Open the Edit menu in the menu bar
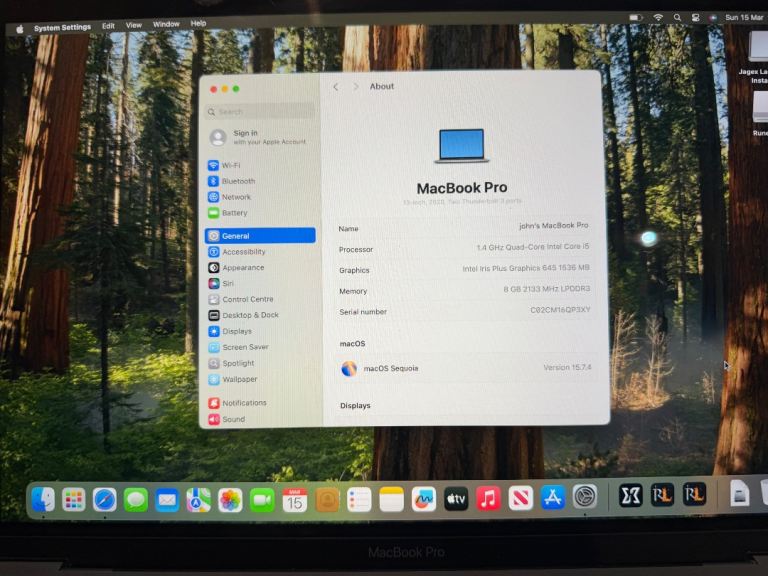Viewport: 768px width, 576px height. [108, 26]
